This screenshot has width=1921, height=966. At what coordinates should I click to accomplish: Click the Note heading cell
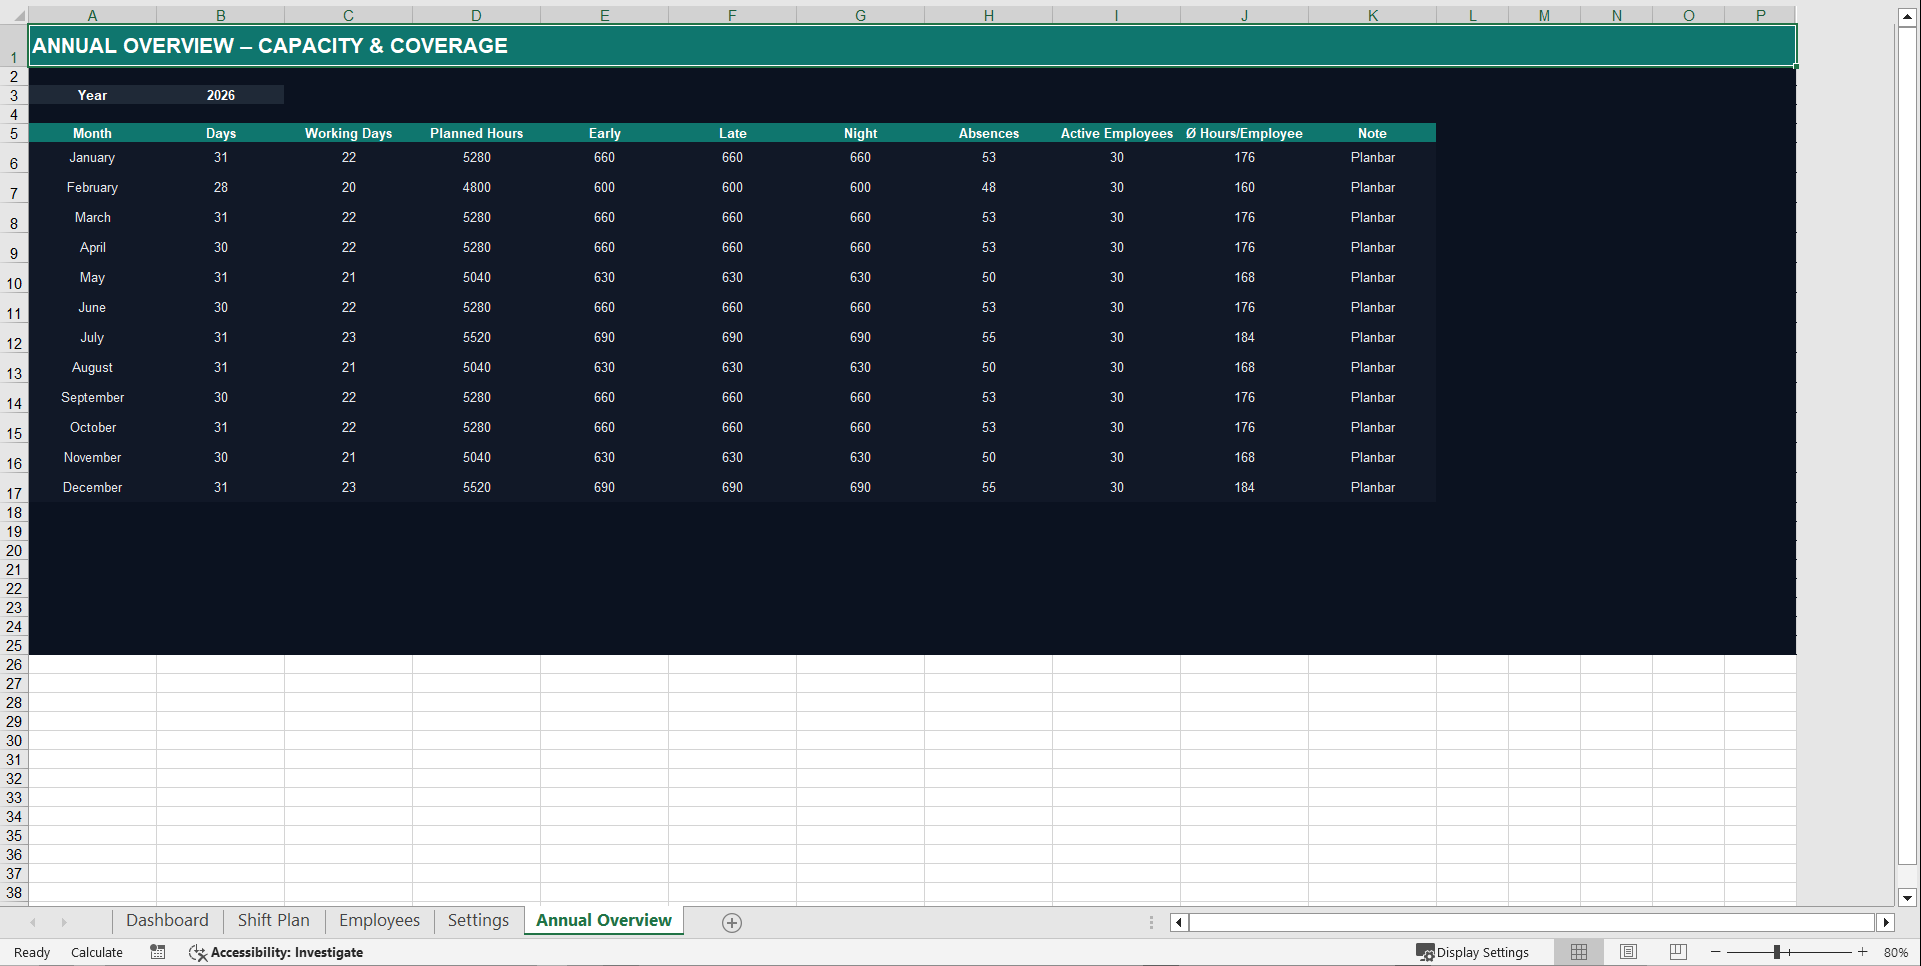pos(1372,133)
